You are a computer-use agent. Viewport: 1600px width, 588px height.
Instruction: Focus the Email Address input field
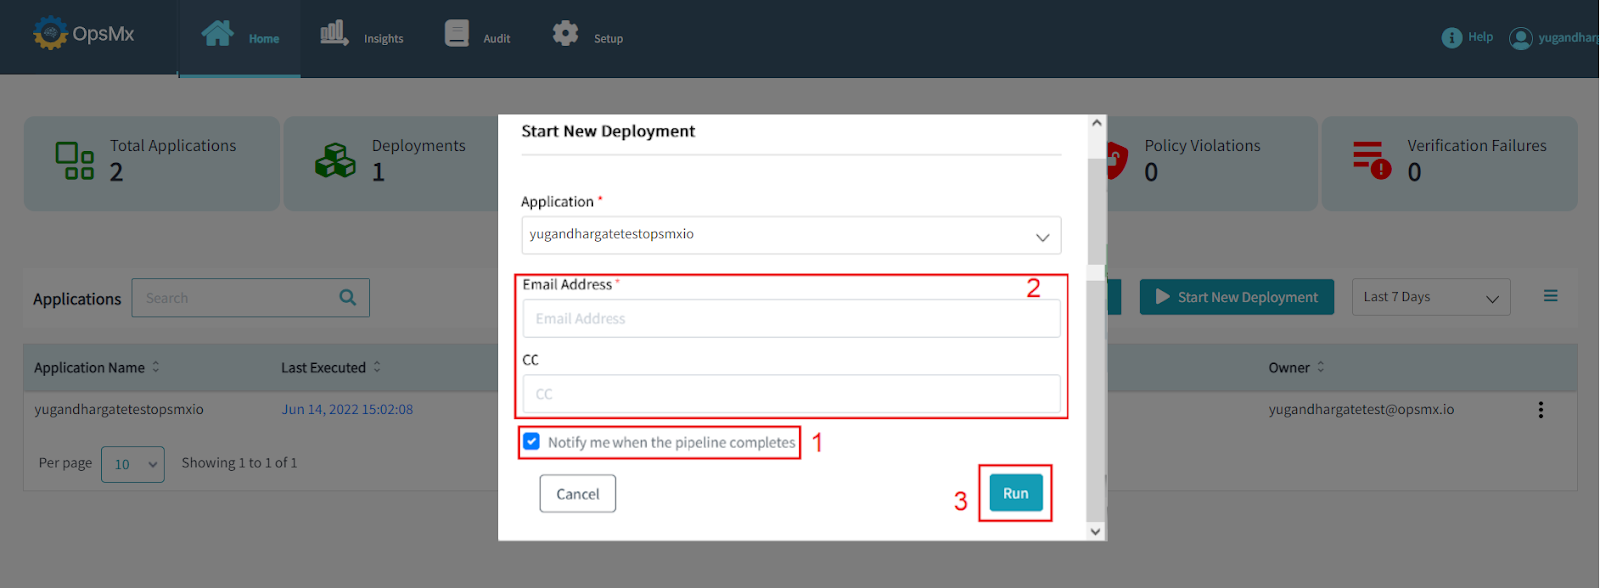[790, 319]
